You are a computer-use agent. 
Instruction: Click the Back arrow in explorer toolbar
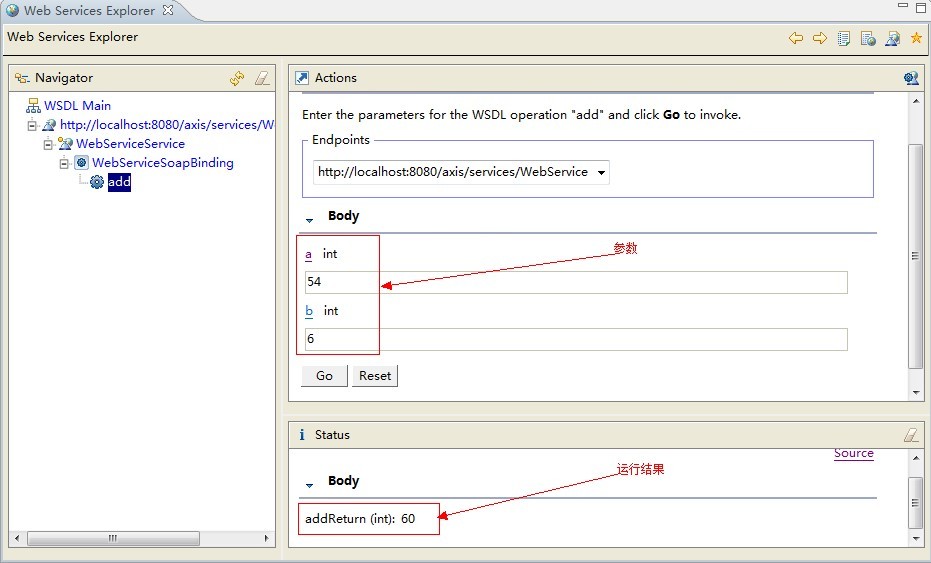pyautogui.click(x=796, y=38)
